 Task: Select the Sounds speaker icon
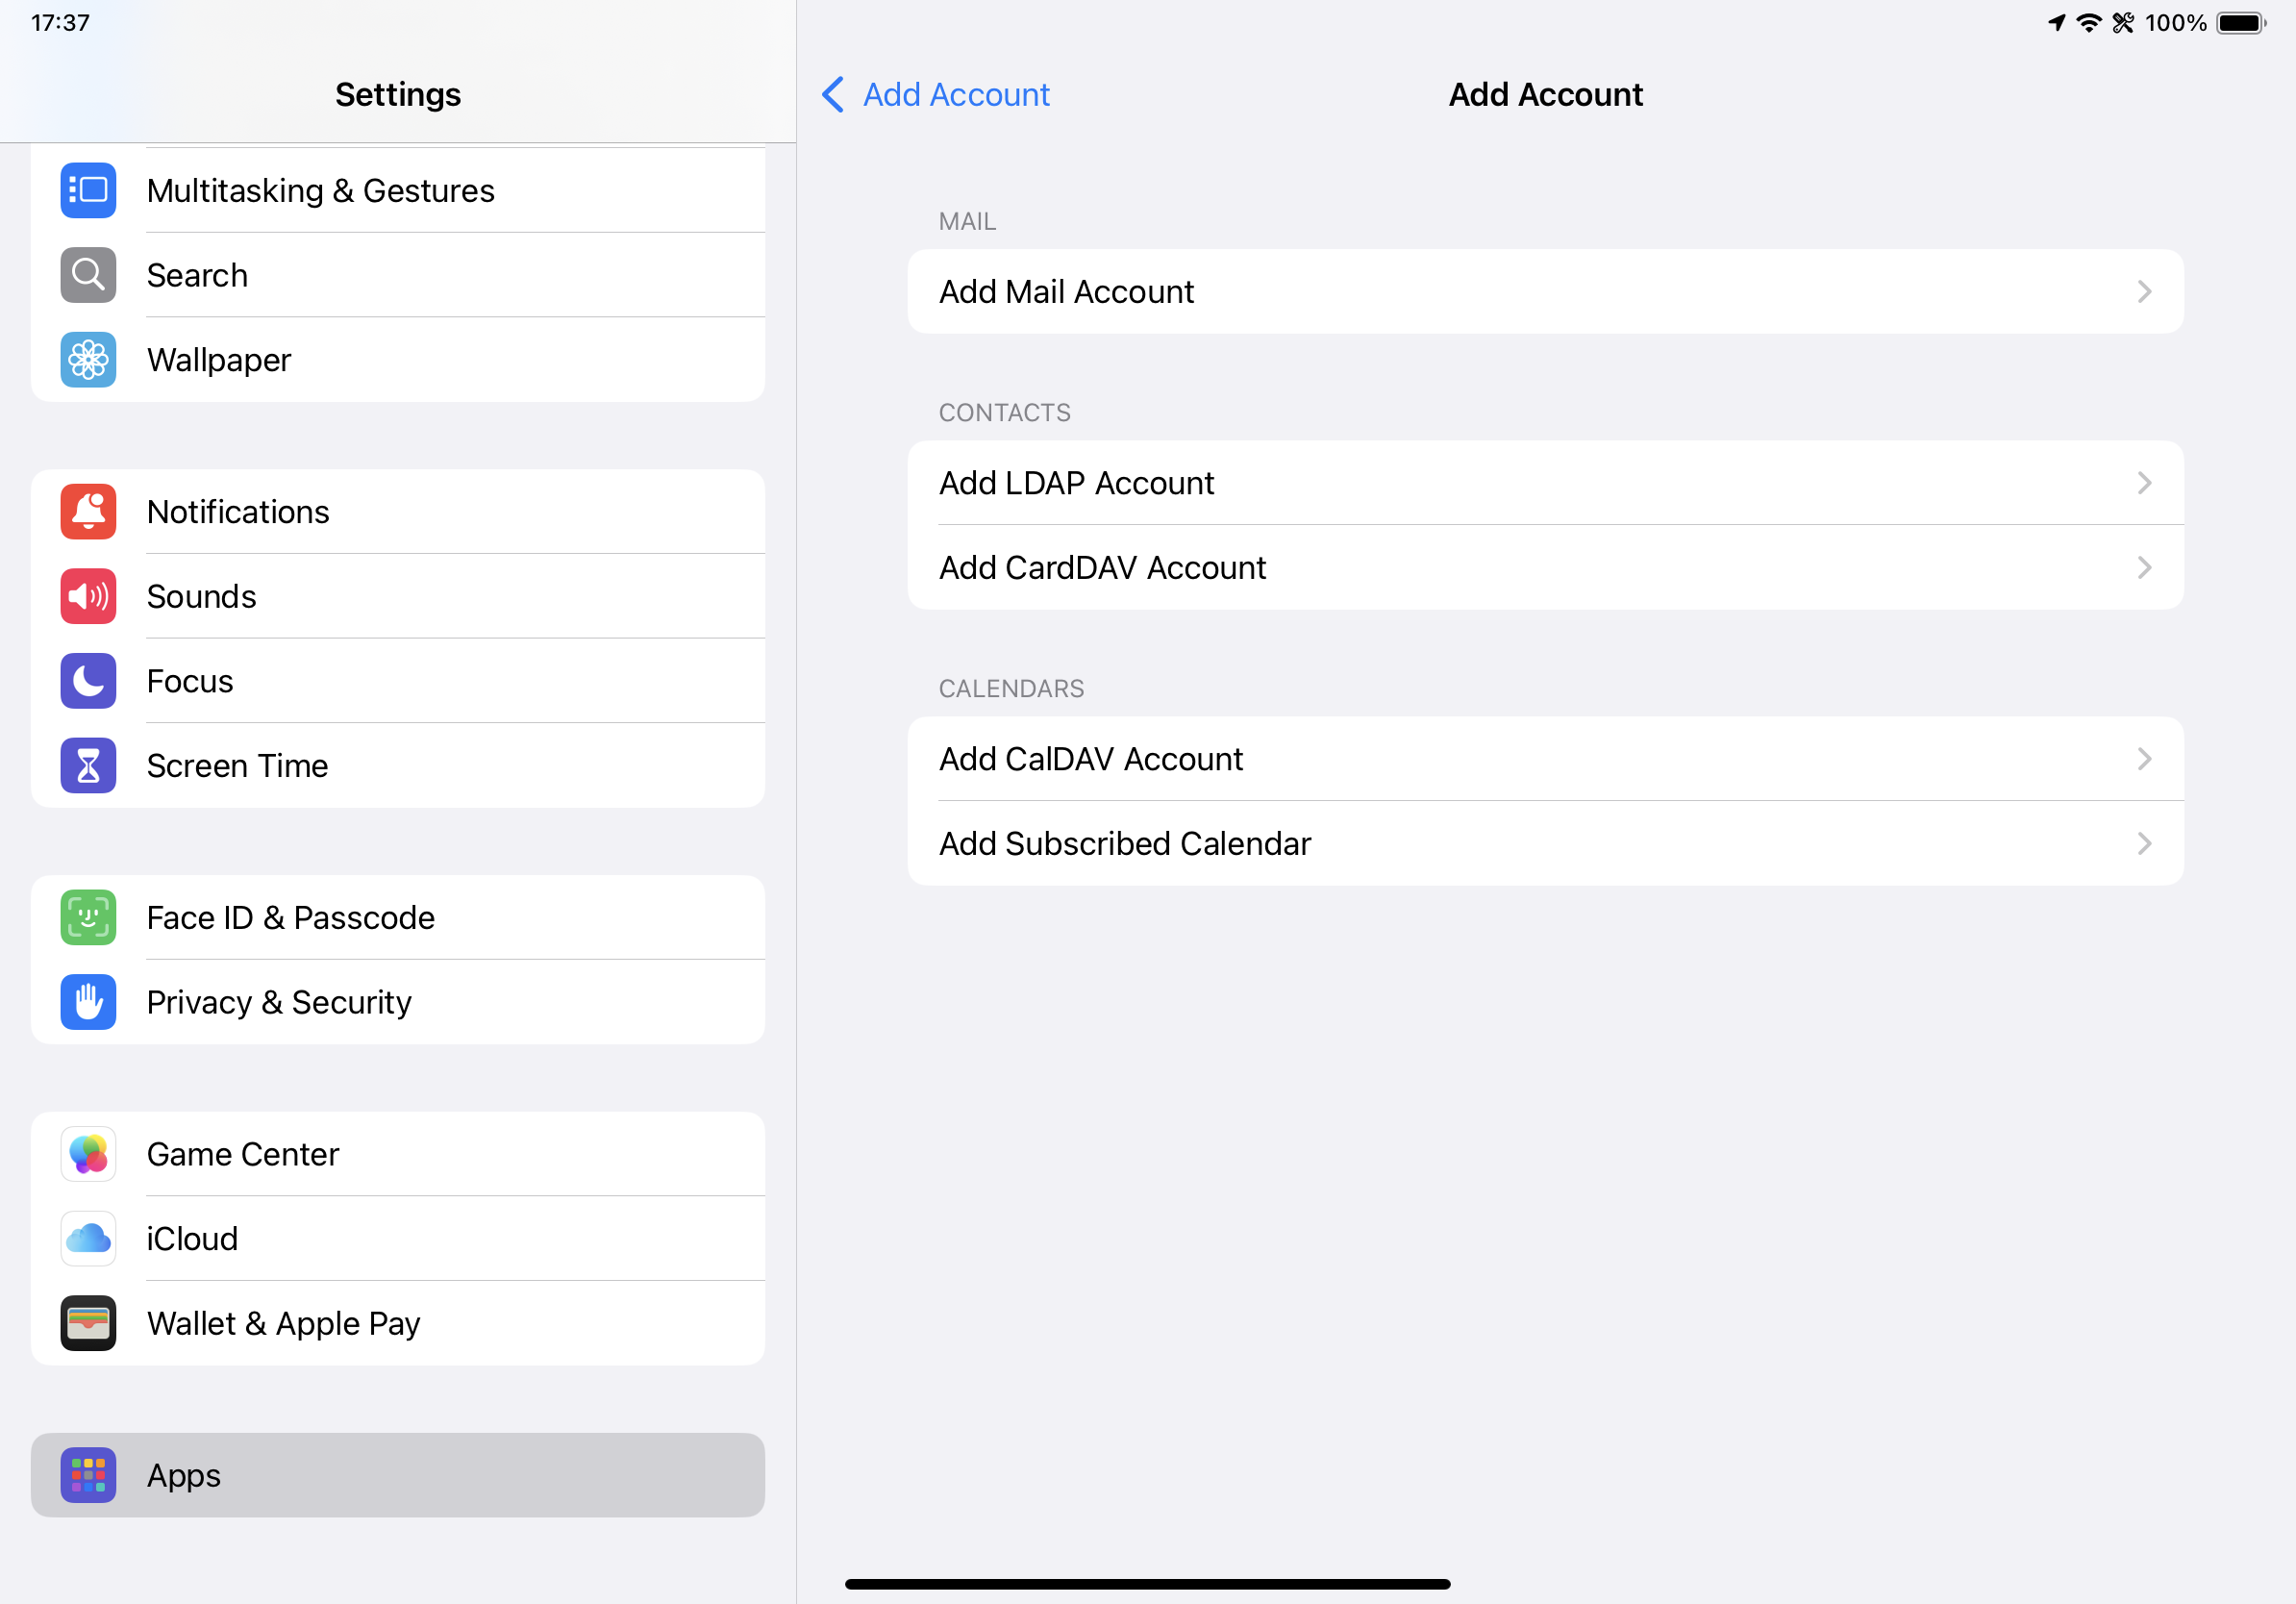(x=88, y=596)
